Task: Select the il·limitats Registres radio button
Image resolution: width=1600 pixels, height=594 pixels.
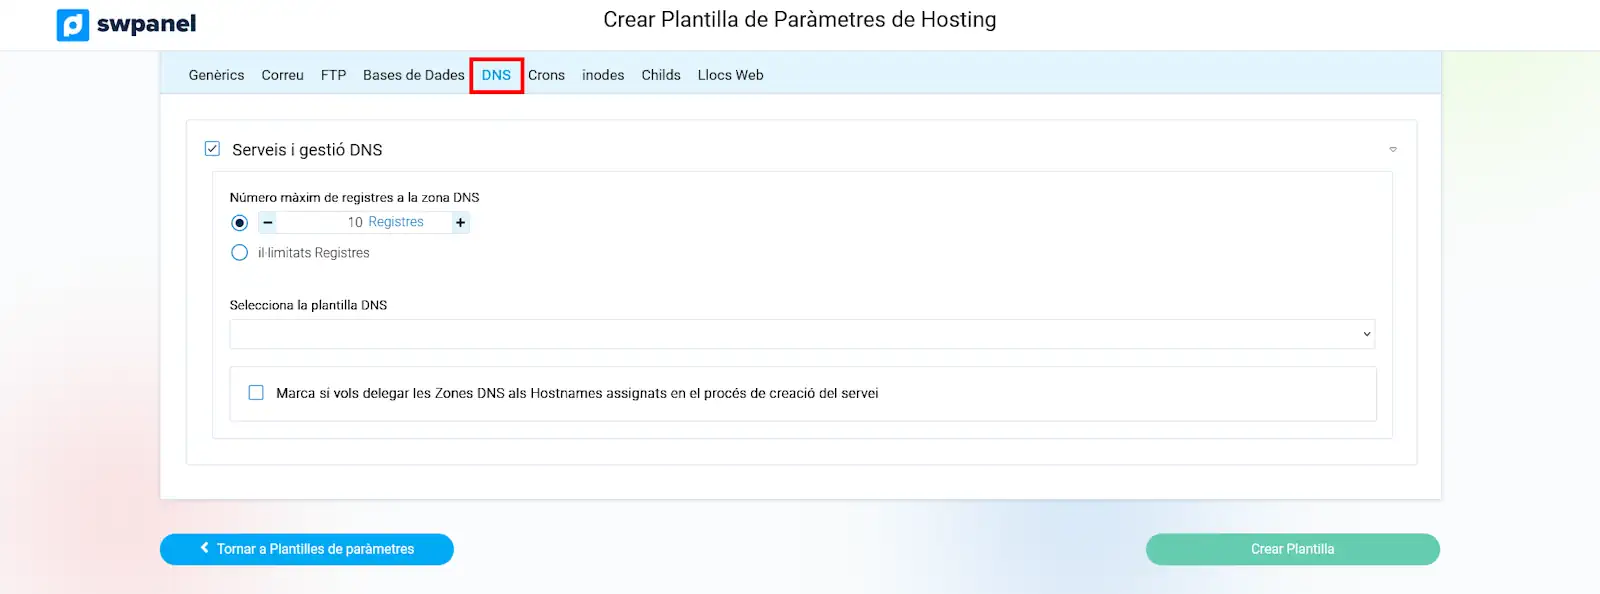Action: (x=239, y=253)
